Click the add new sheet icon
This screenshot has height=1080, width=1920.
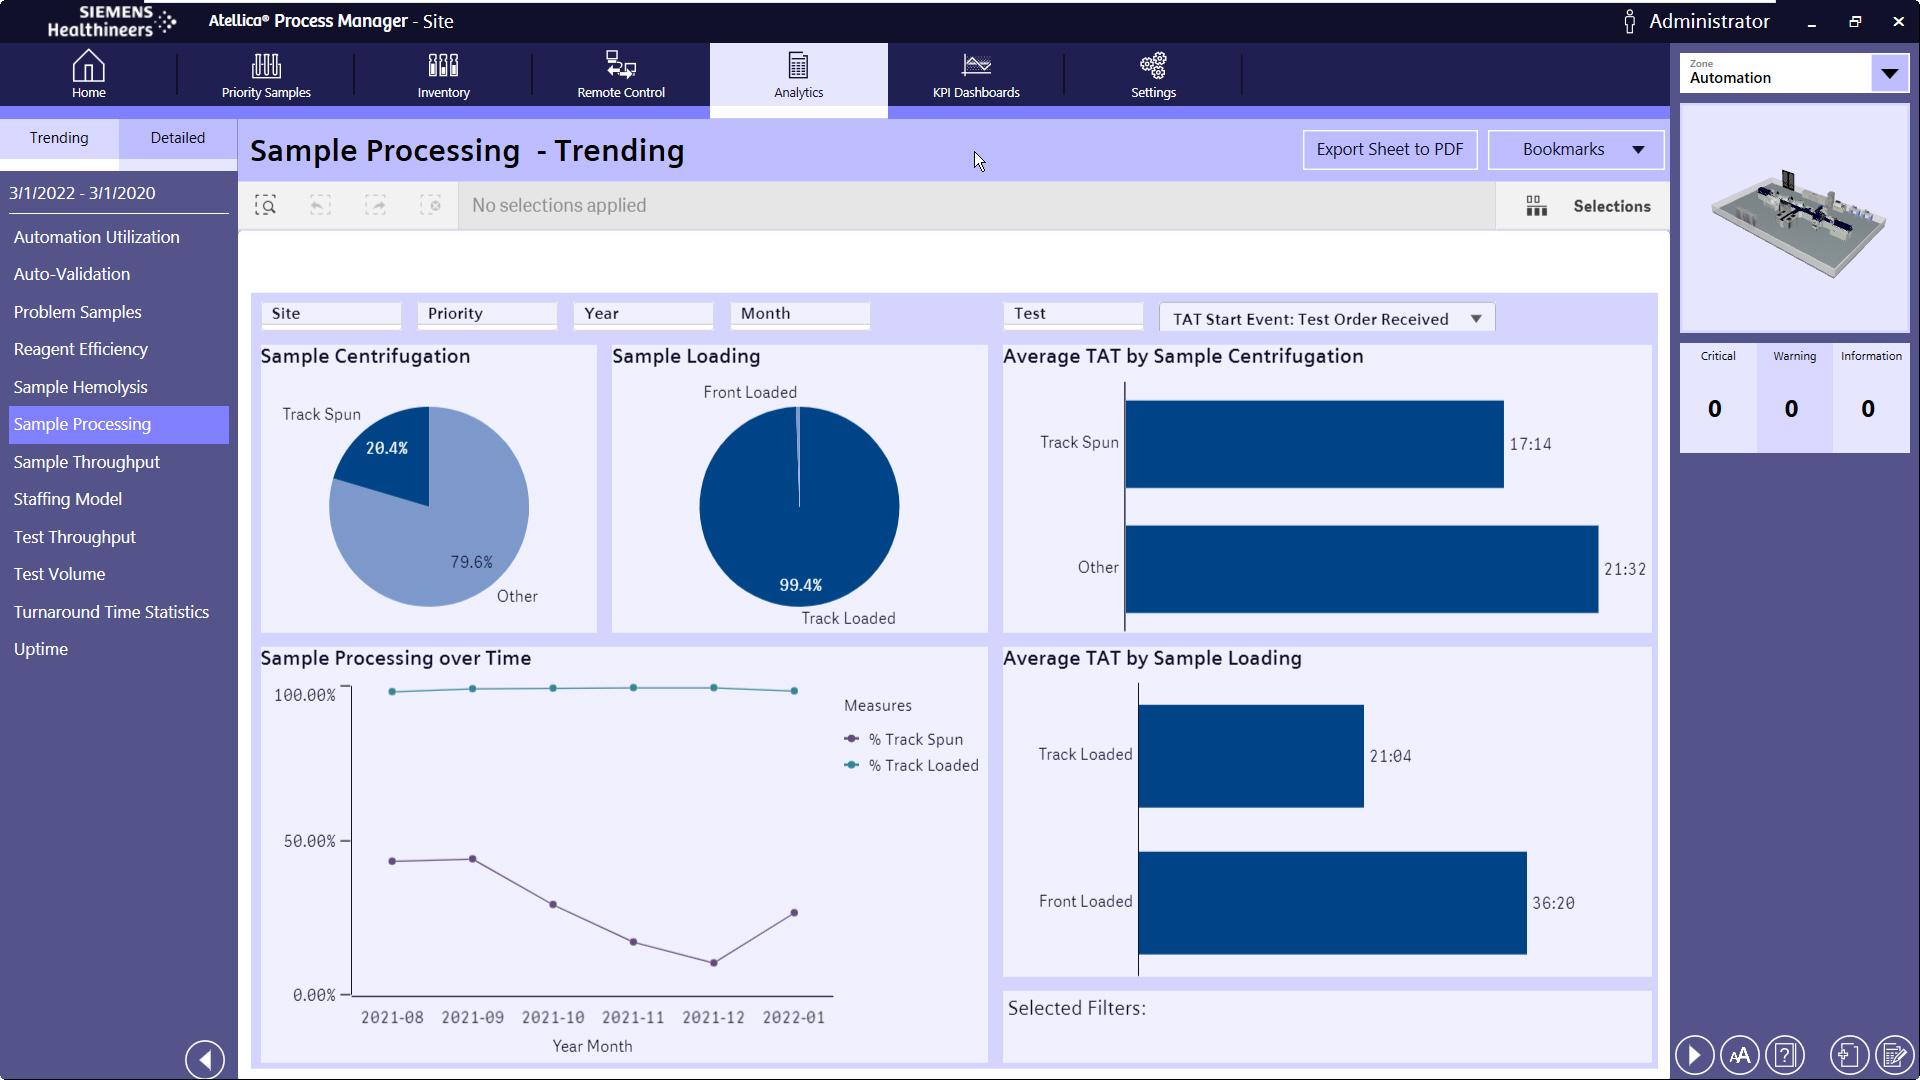click(1849, 1055)
